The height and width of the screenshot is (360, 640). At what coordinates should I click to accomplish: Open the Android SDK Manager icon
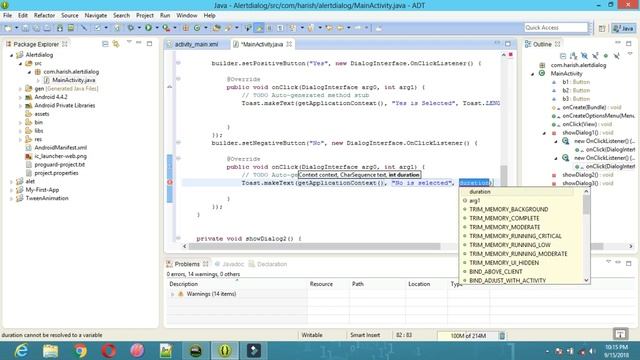60,28
